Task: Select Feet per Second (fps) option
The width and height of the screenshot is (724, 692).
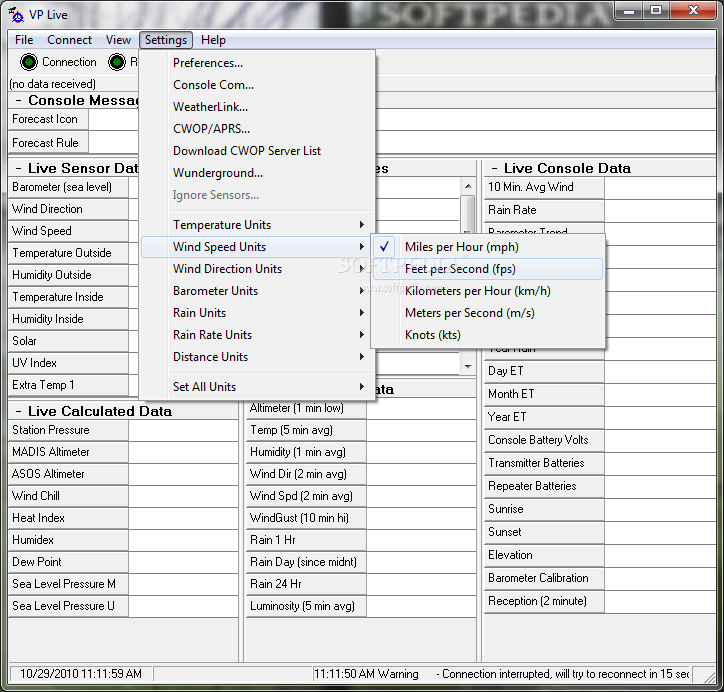Action: tap(488, 269)
